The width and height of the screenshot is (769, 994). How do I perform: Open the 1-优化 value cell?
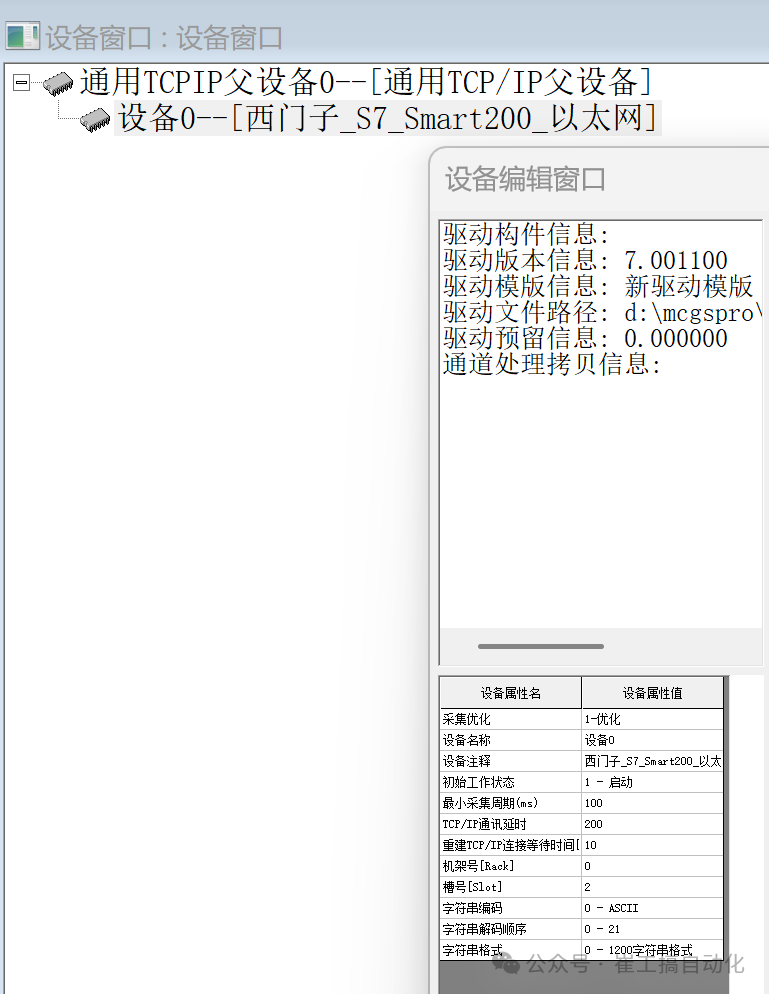[x=652, y=719]
